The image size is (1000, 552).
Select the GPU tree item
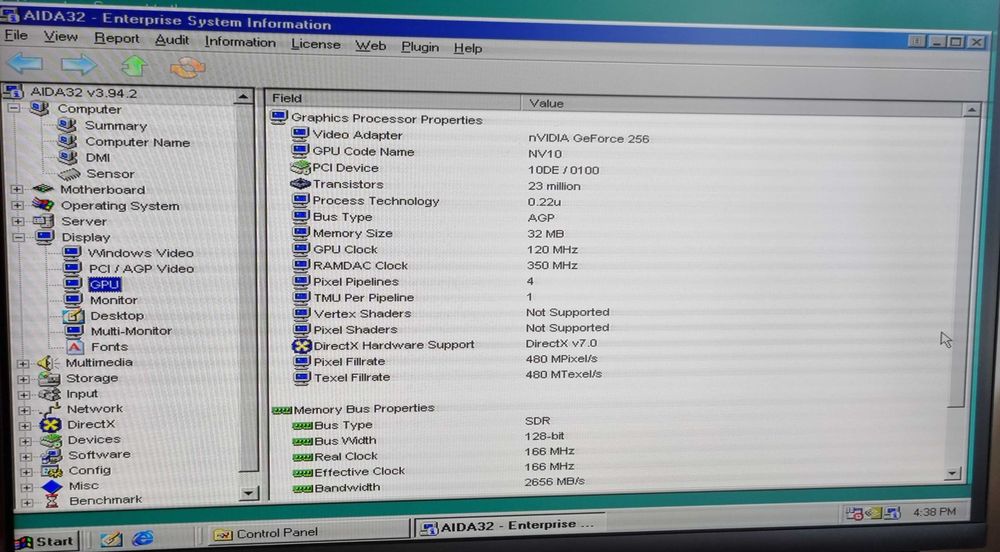point(105,284)
